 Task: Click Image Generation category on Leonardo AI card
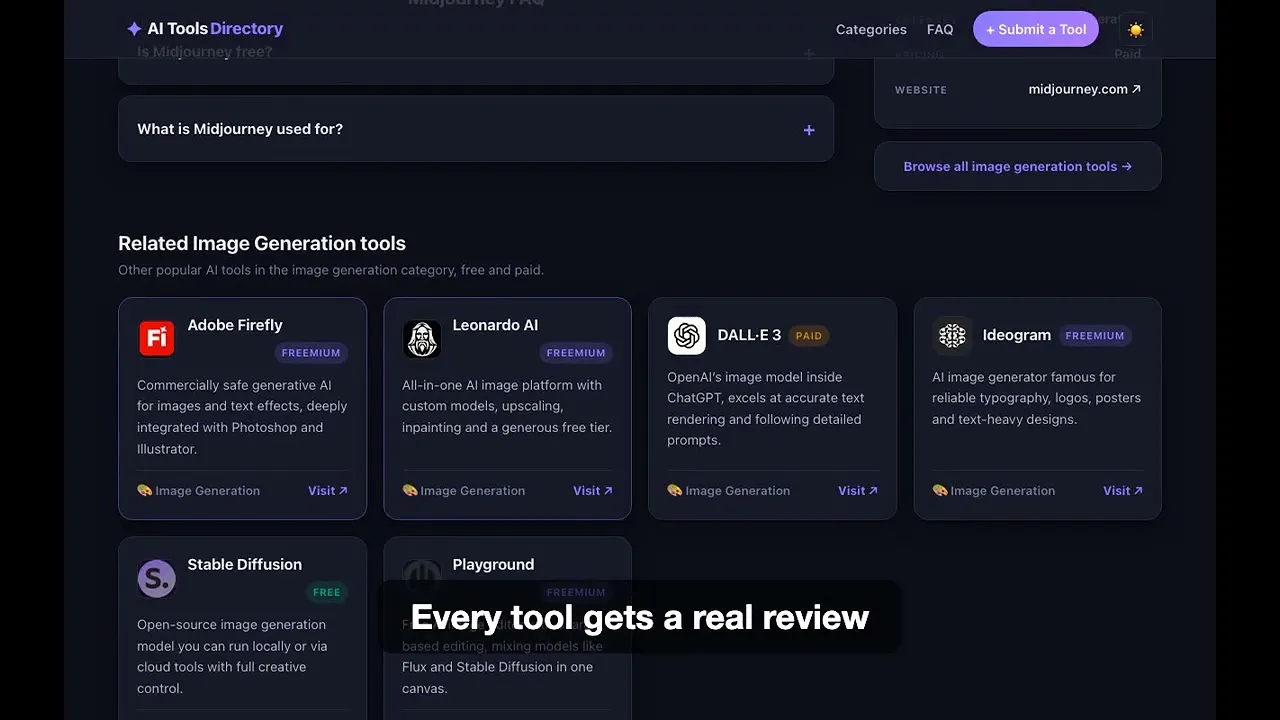click(463, 490)
